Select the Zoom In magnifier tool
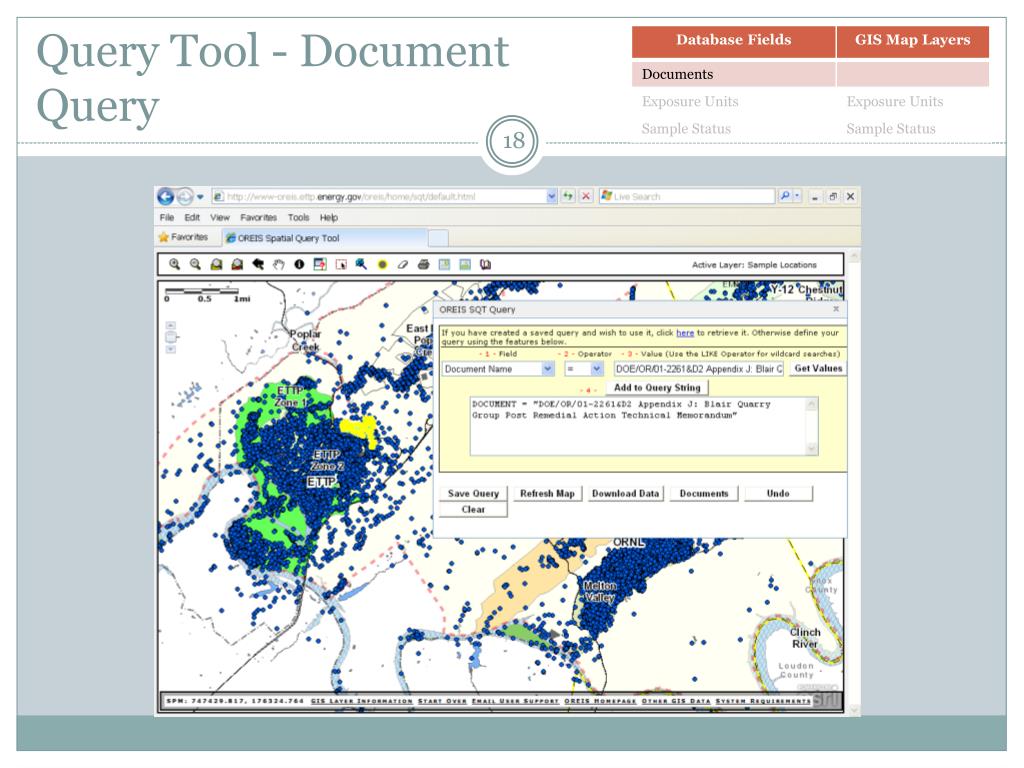This screenshot has height=768, width=1024. (174, 264)
